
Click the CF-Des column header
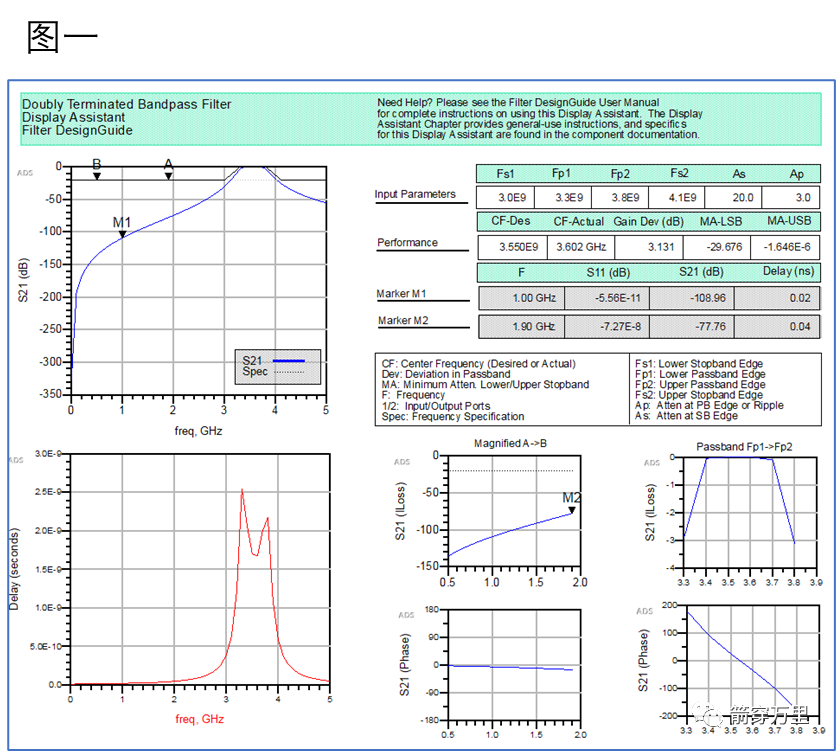(x=511, y=221)
